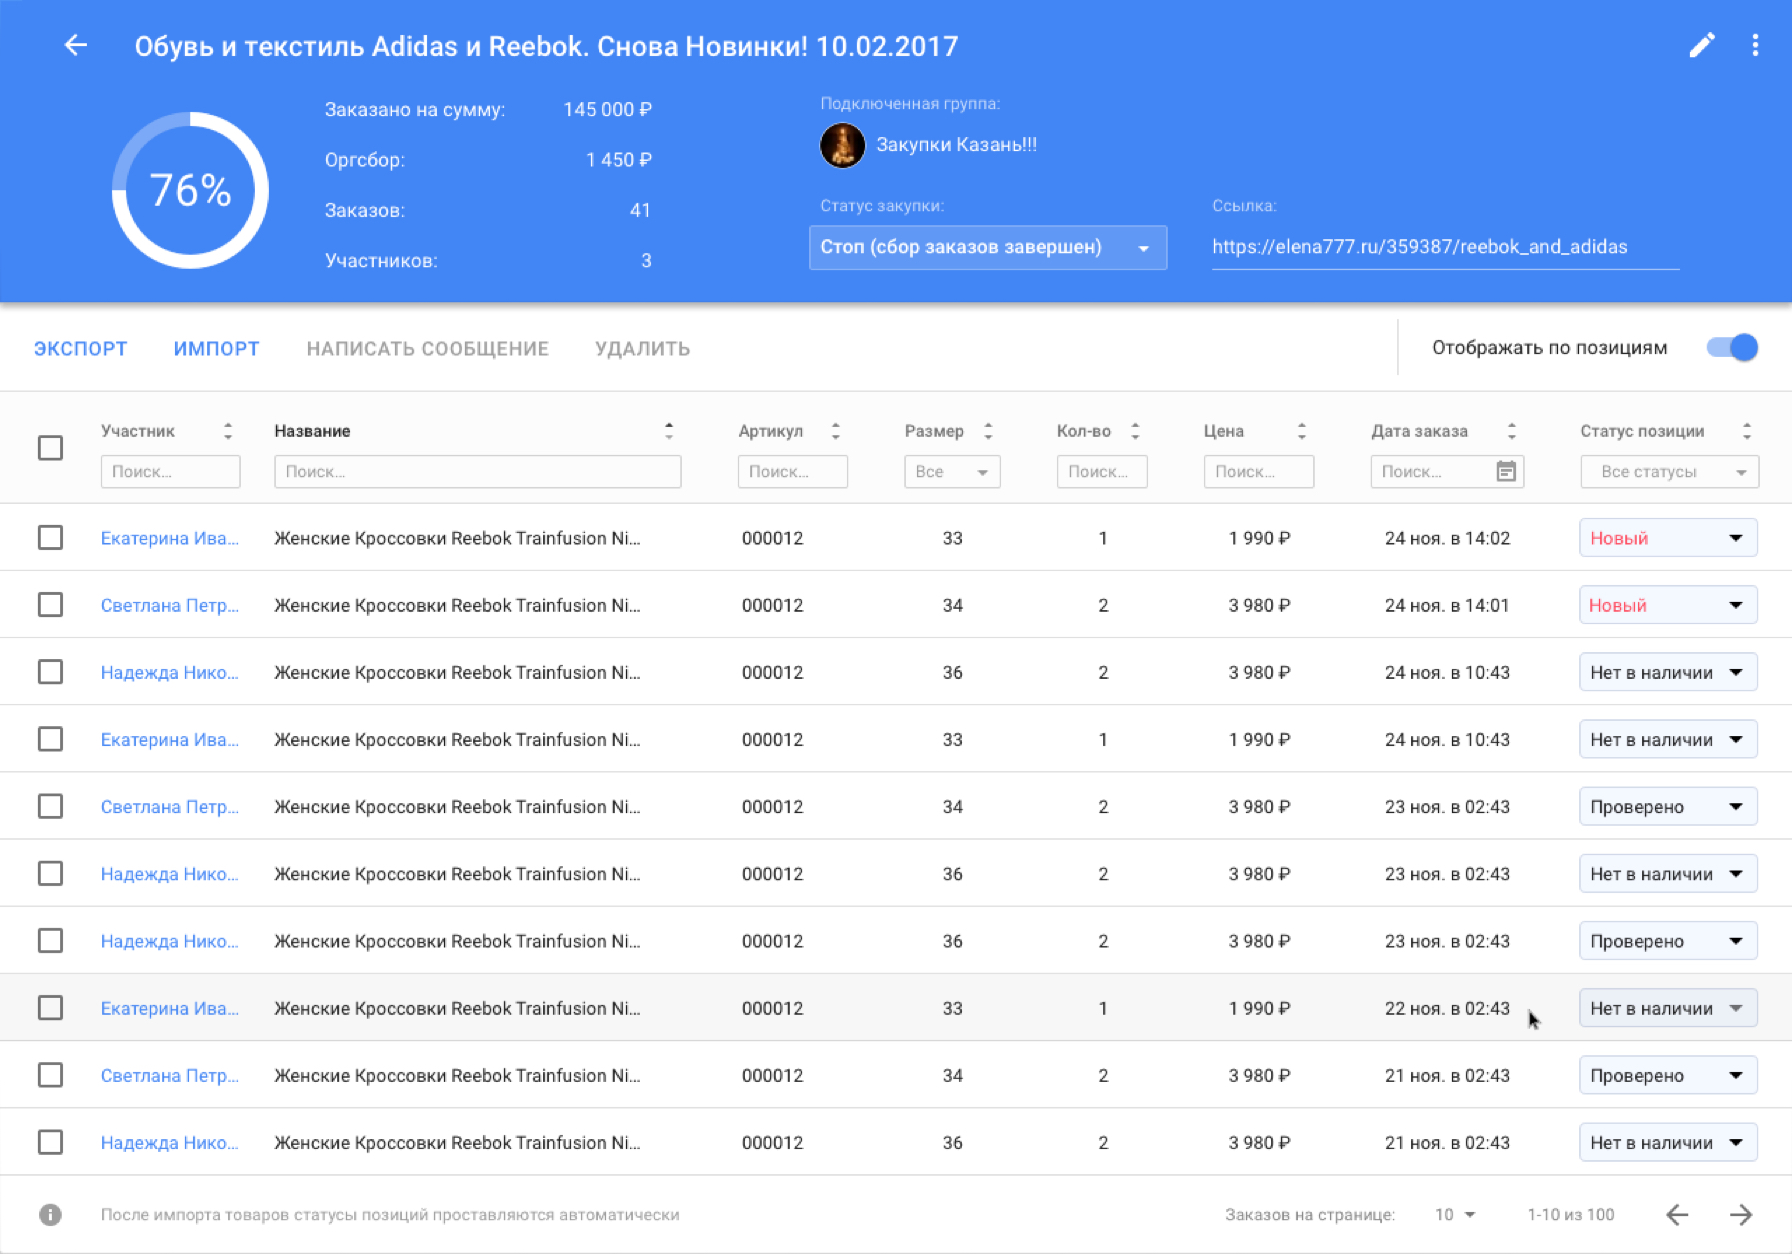Click the info icon in the footer
This screenshot has width=1792, height=1254.
(50, 1214)
